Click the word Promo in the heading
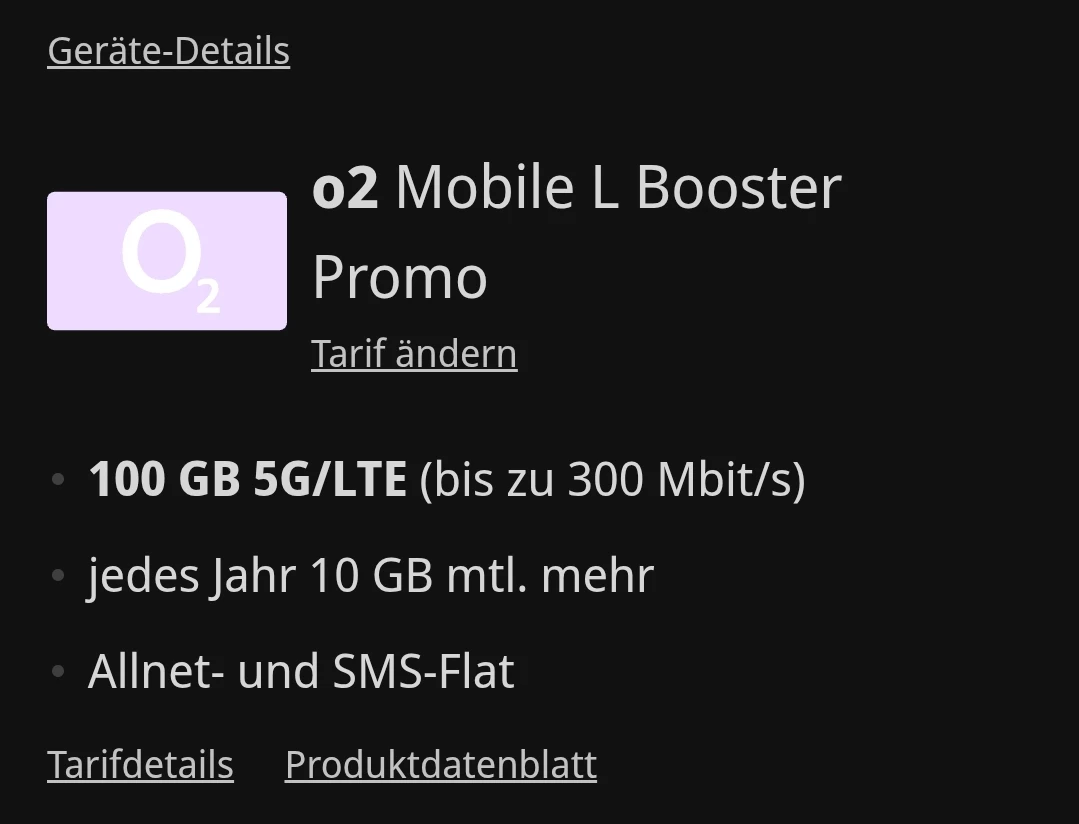 [399, 278]
